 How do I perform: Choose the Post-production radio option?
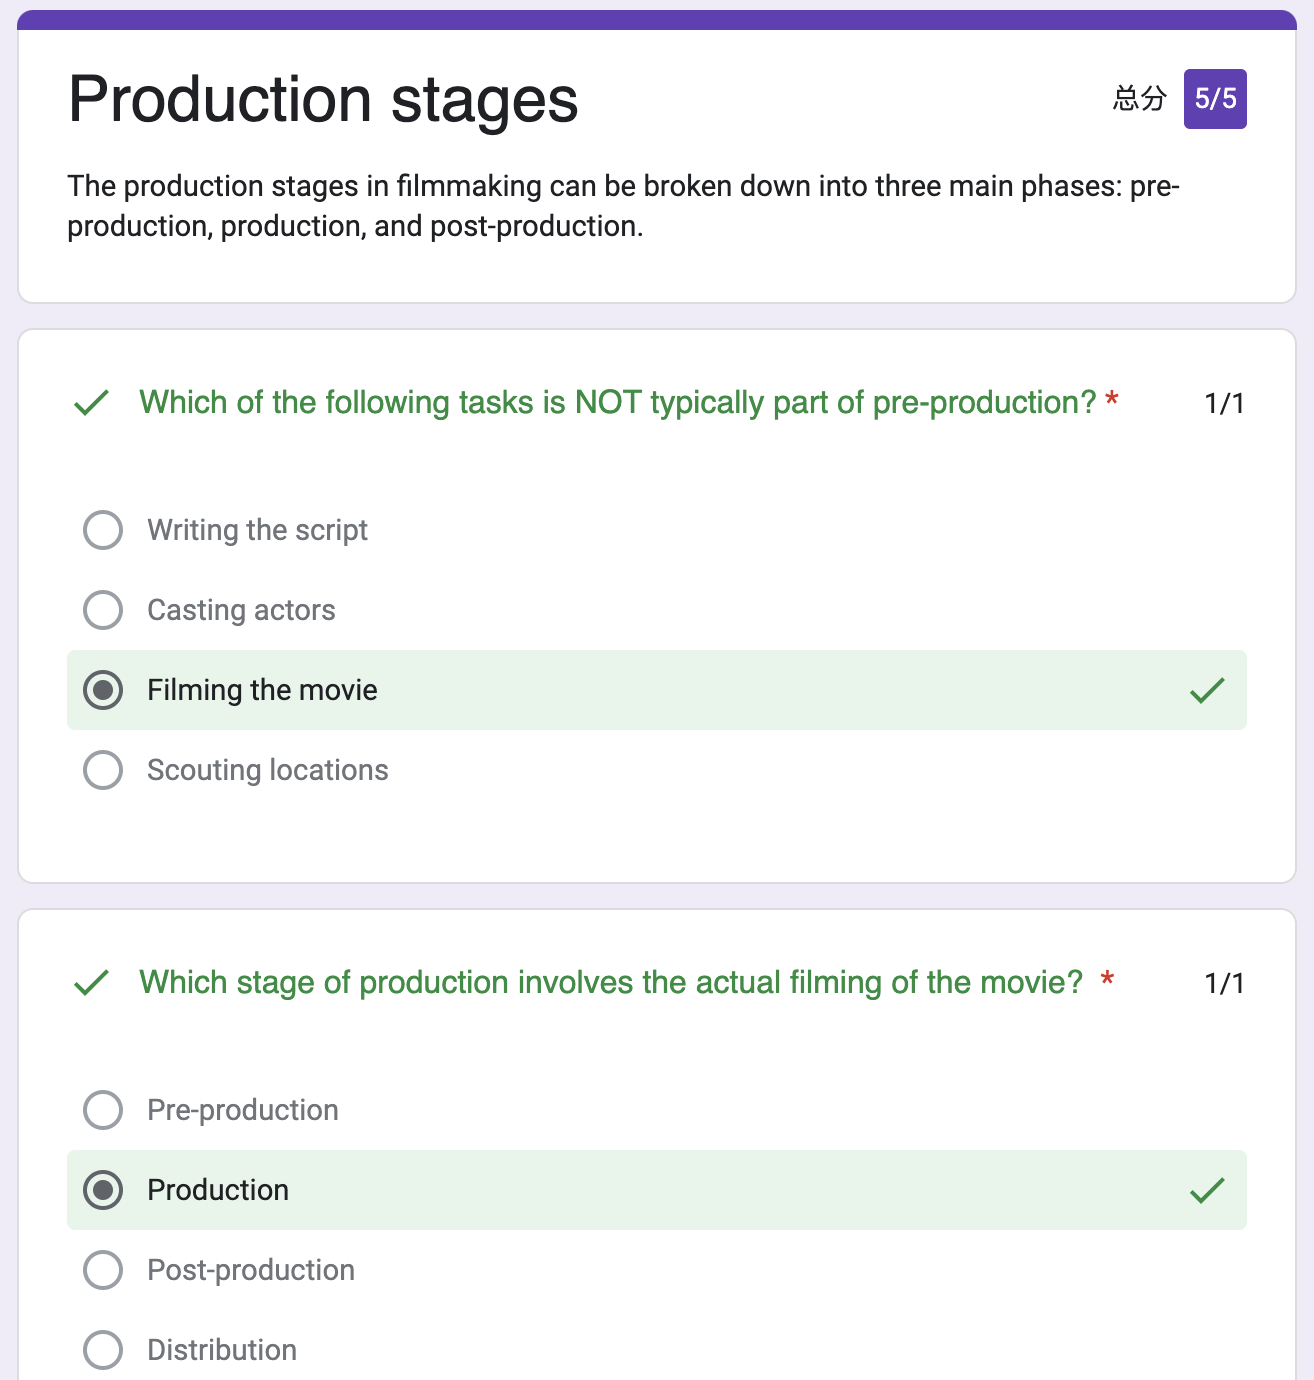[x=103, y=1270]
